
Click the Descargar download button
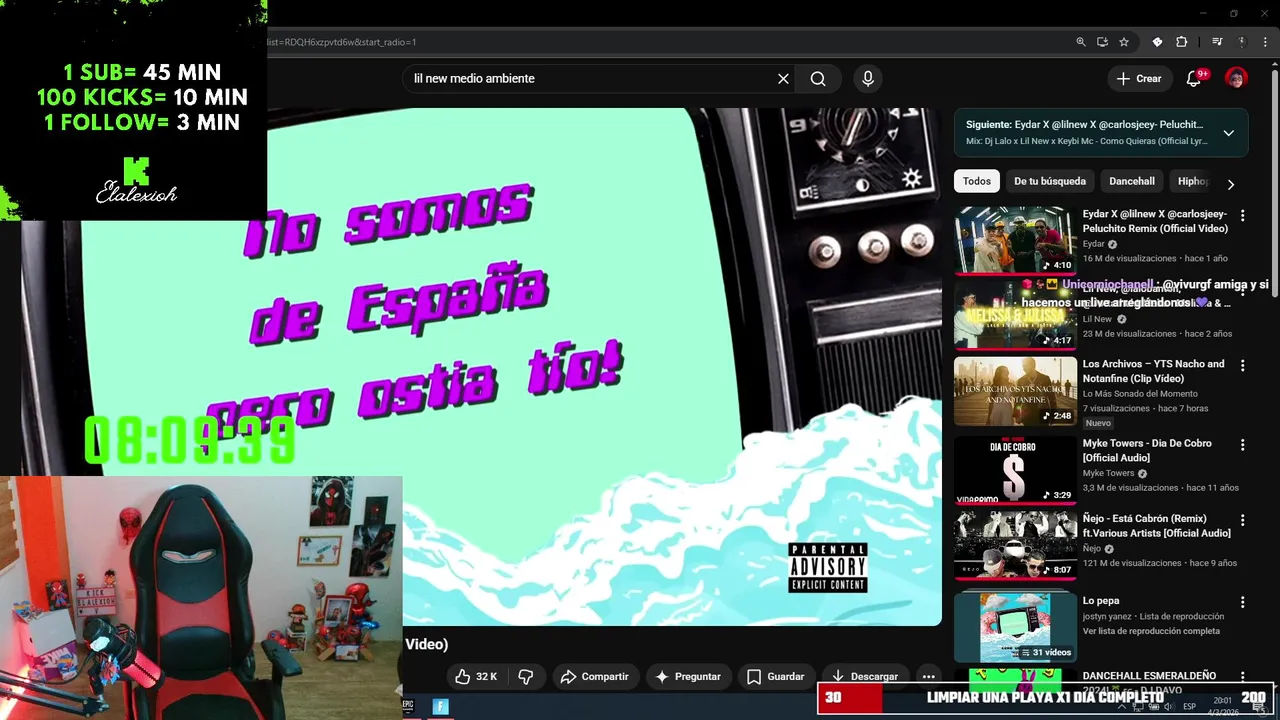[x=865, y=677]
